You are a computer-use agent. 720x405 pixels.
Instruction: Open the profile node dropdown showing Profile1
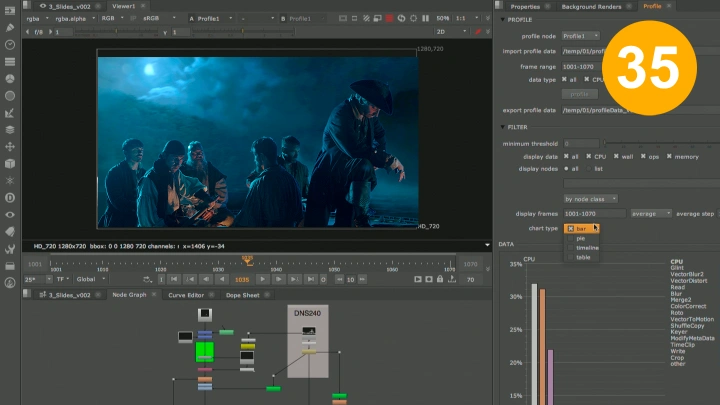tap(581, 36)
